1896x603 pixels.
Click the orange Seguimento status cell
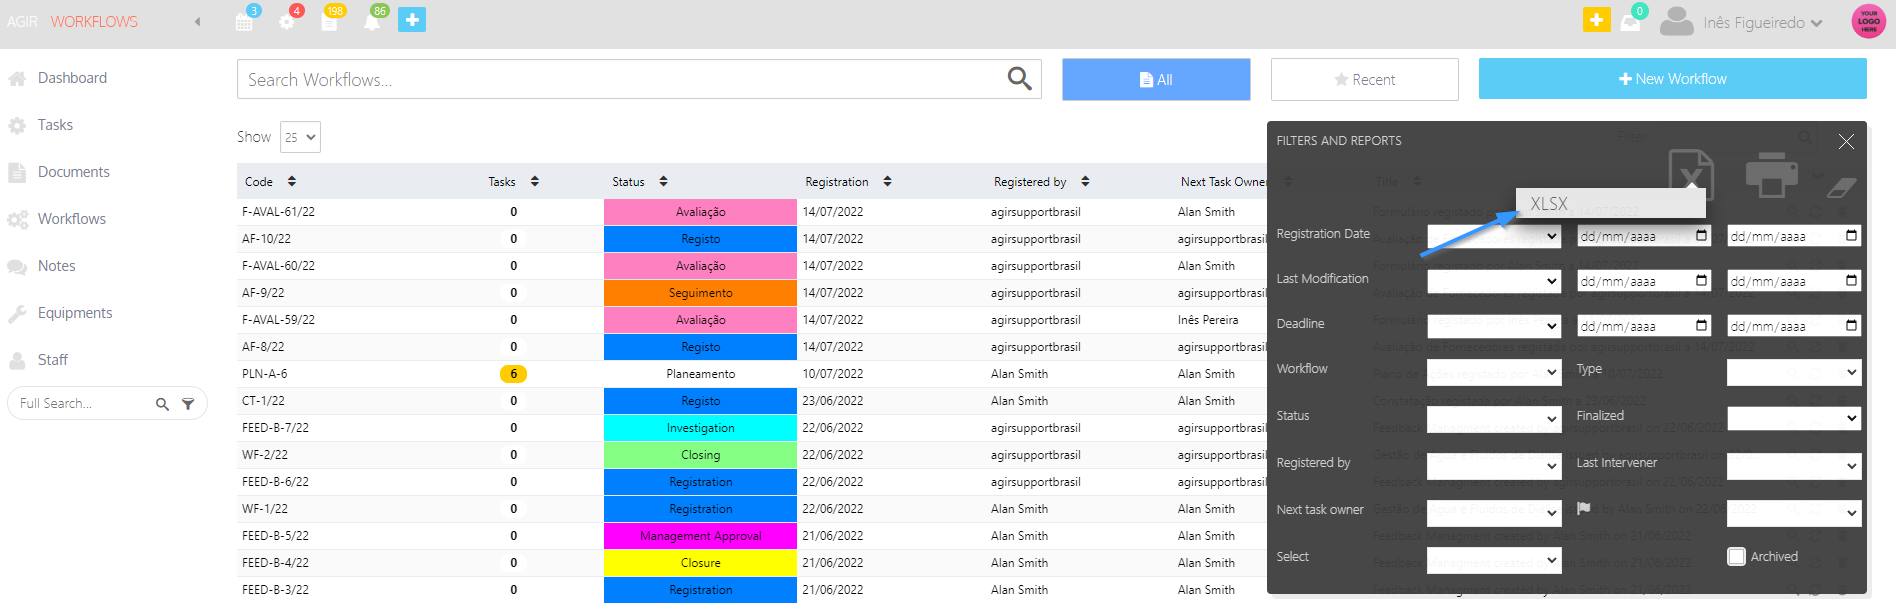(x=700, y=293)
